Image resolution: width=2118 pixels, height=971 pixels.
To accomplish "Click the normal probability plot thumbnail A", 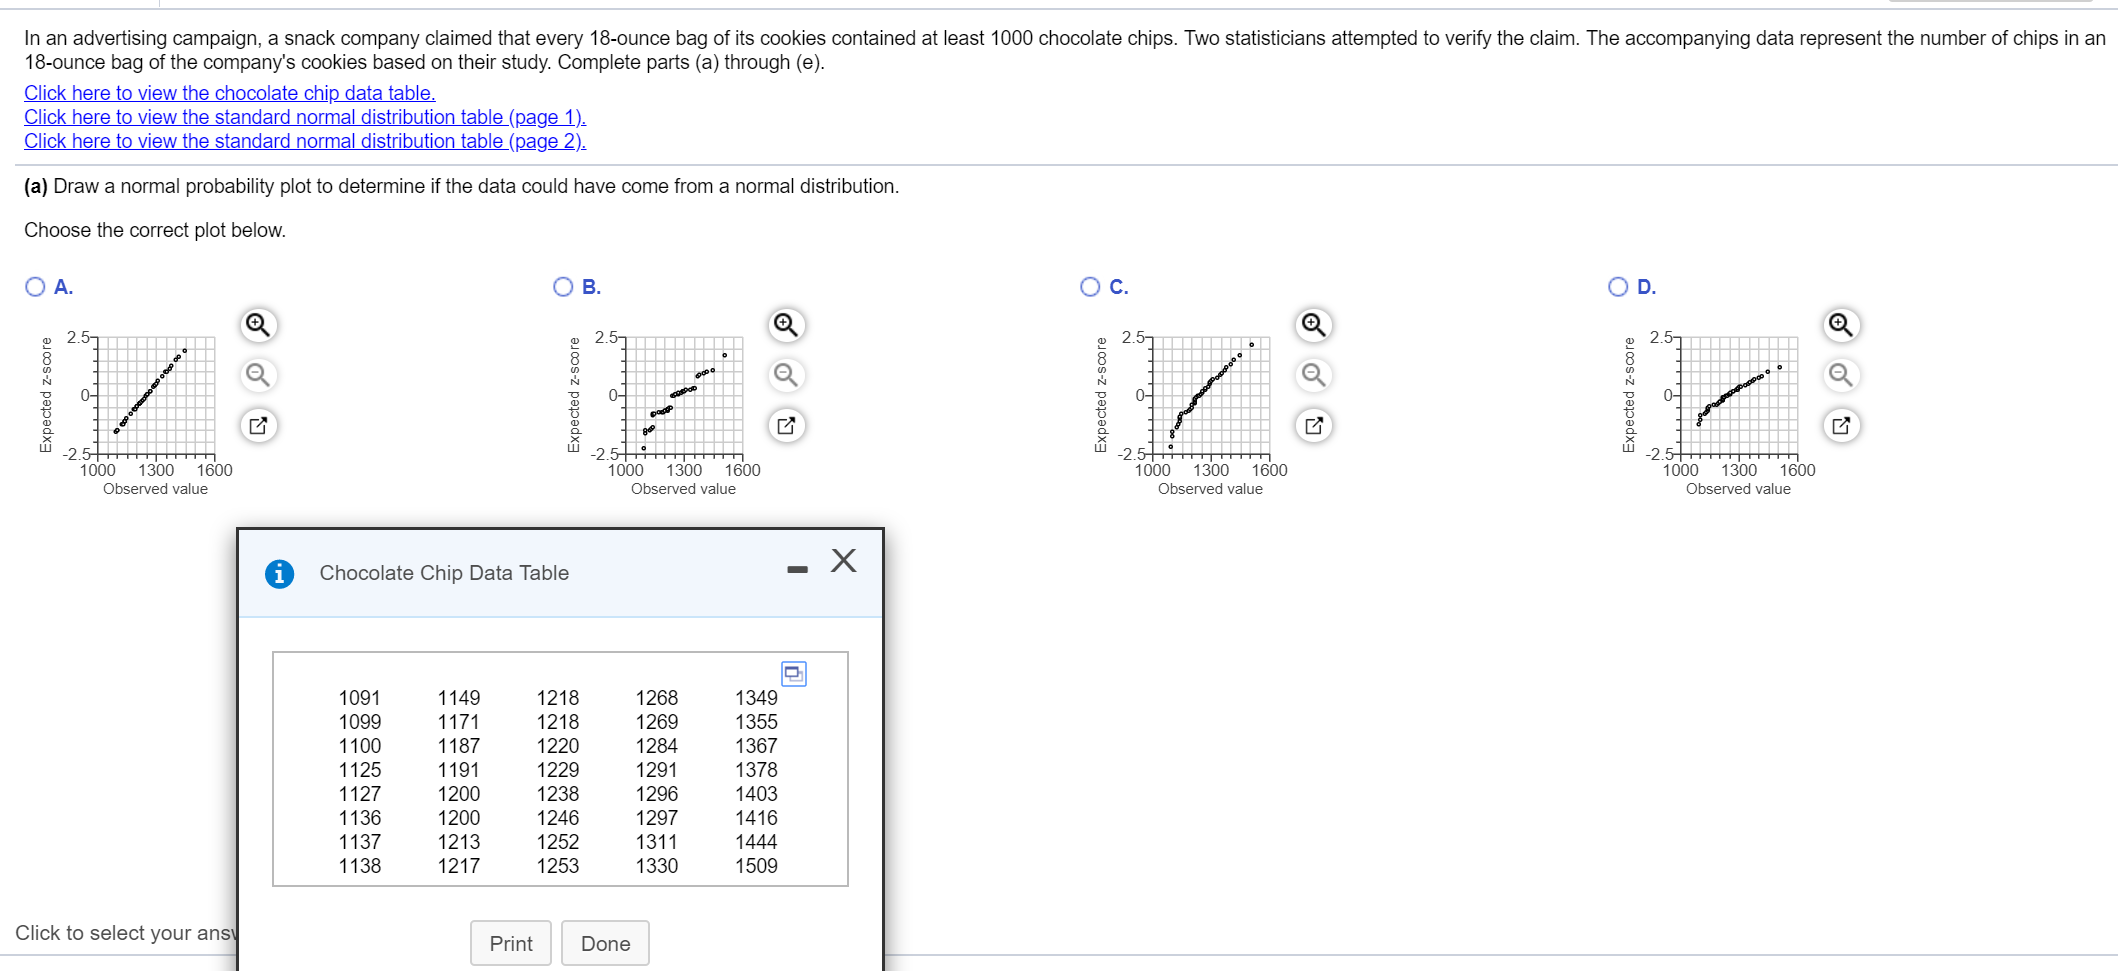I will (156, 396).
